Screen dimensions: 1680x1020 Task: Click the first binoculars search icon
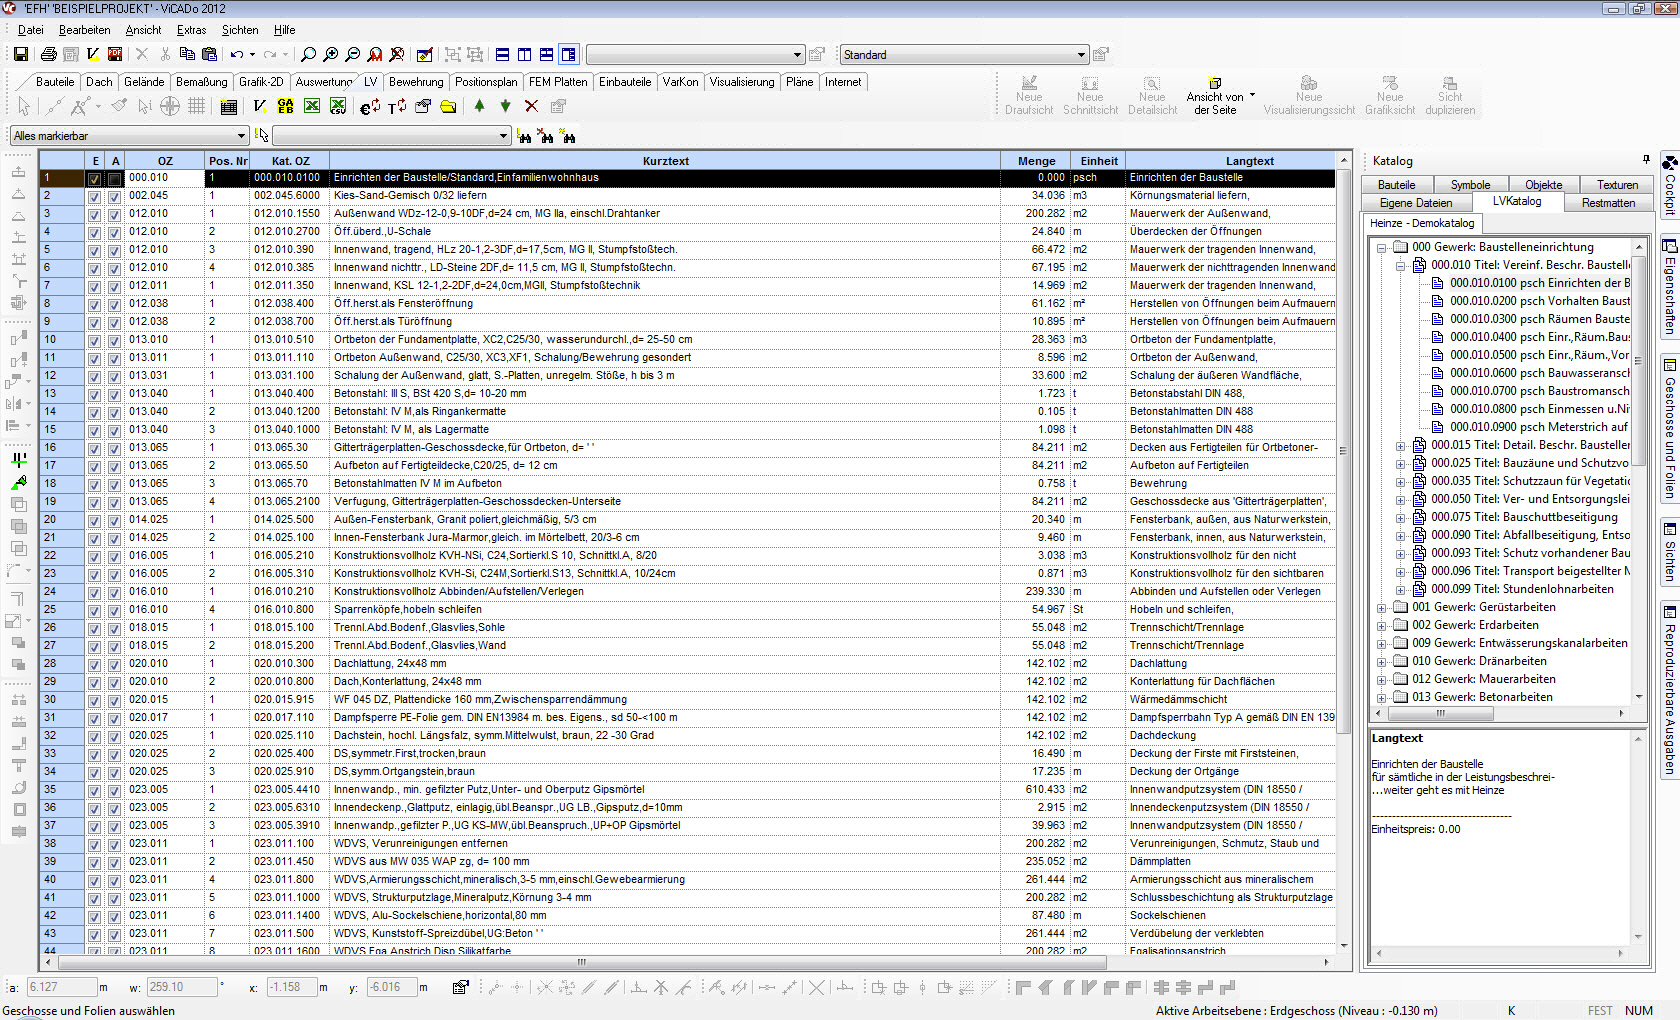[x=524, y=136]
